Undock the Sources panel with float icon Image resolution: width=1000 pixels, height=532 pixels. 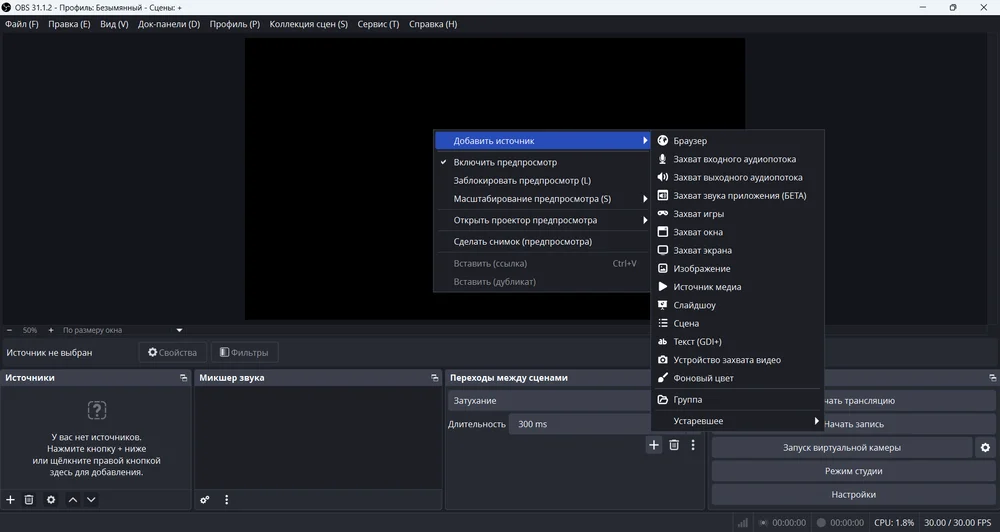coord(183,378)
